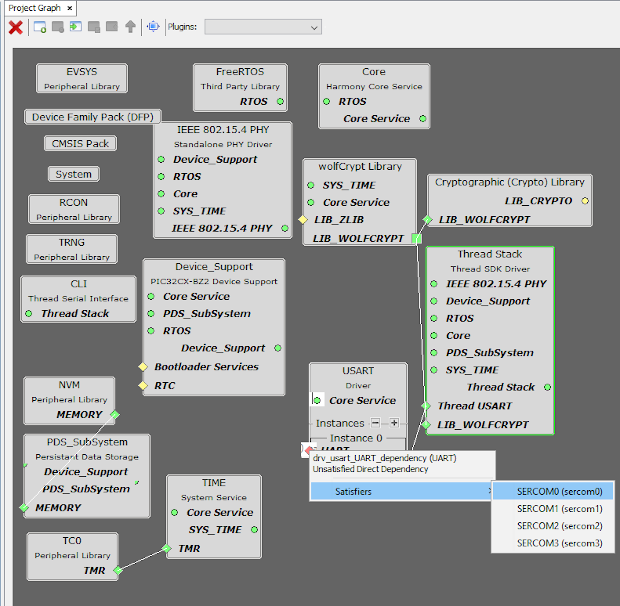The height and width of the screenshot is (606, 620).
Task: Click the yellow RTC diamond on Device_Support
Action: [x=143, y=385]
